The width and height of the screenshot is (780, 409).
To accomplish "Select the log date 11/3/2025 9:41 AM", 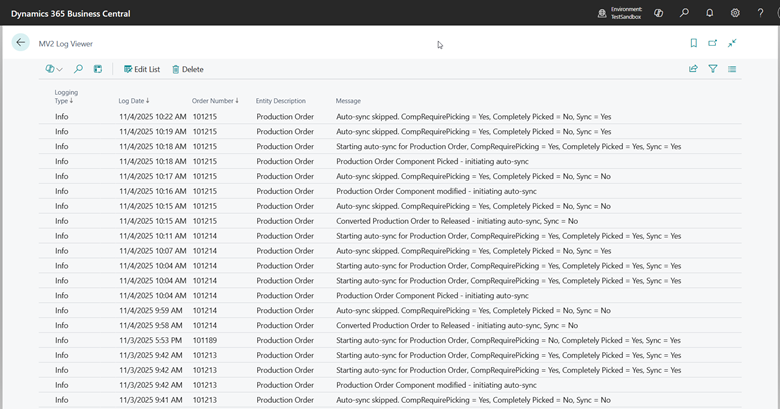I will pos(151,400).
